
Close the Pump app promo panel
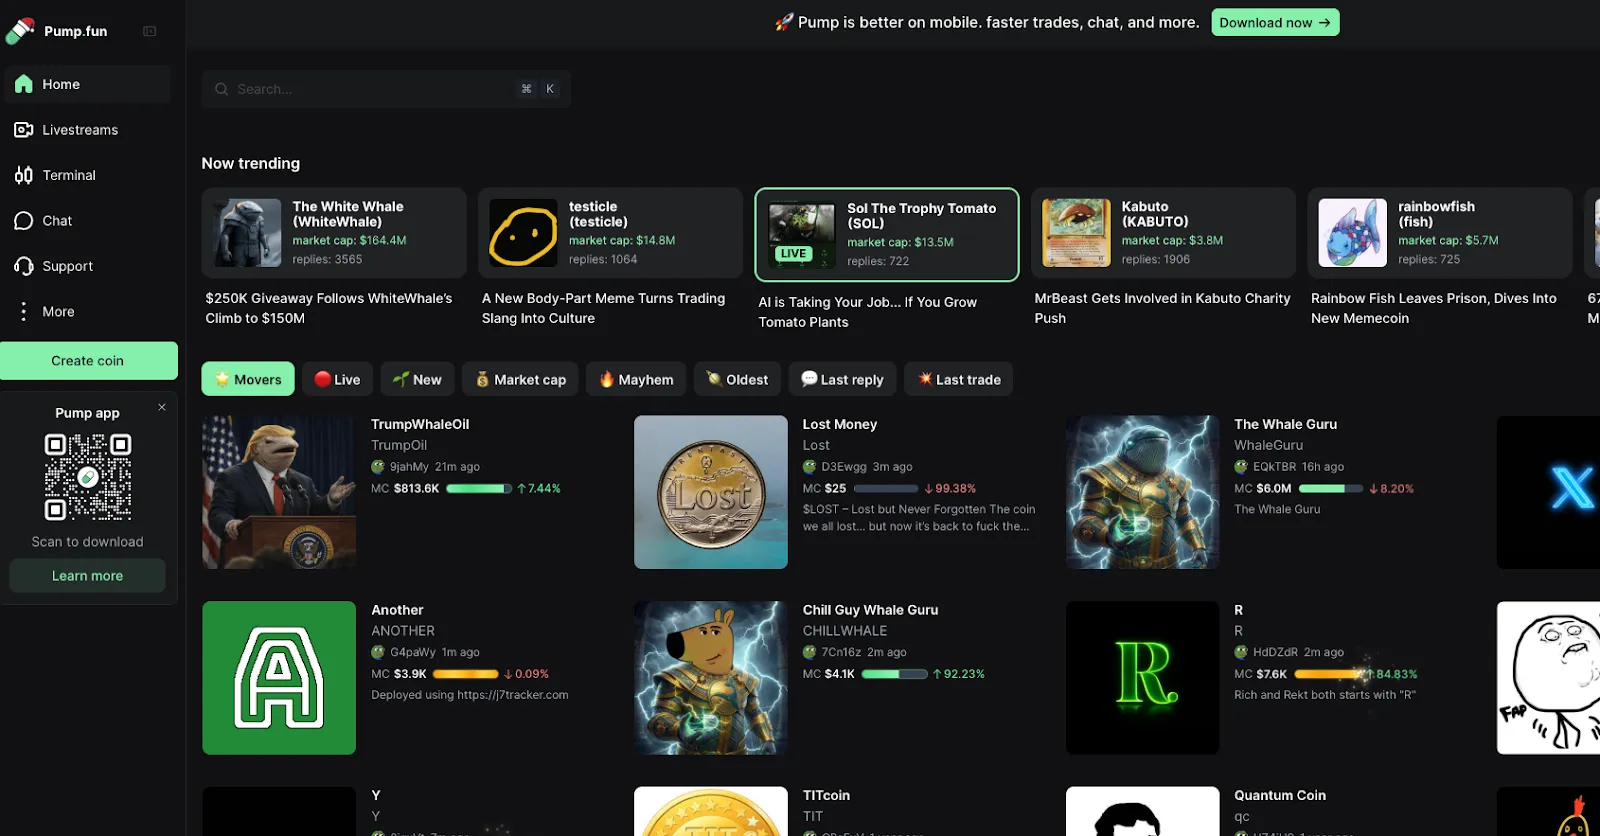click(162, 407)
